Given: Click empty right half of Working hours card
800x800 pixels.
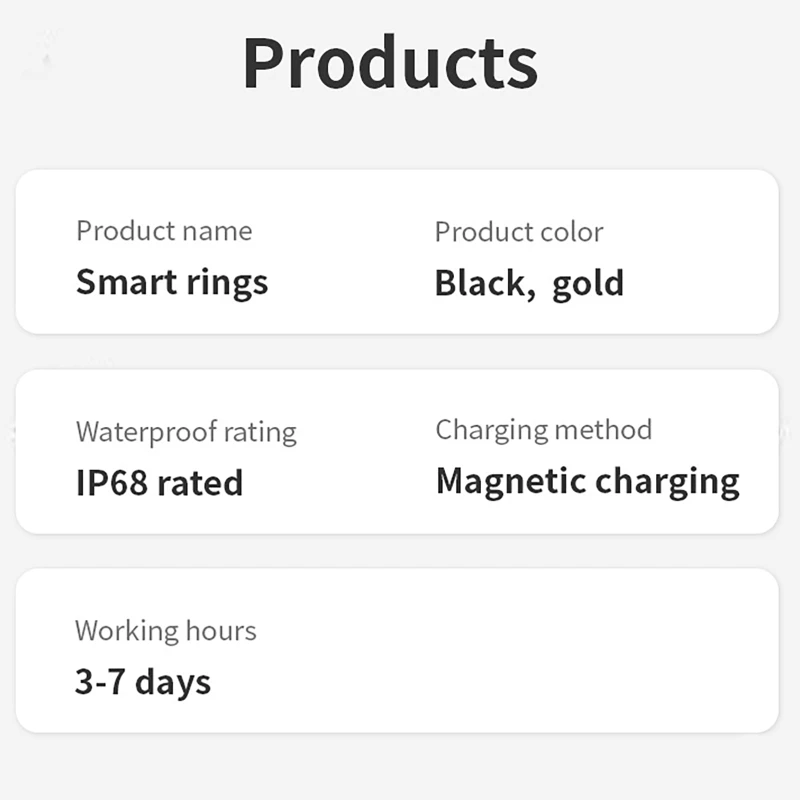Looking at the screenshot, I should (580, 650).
